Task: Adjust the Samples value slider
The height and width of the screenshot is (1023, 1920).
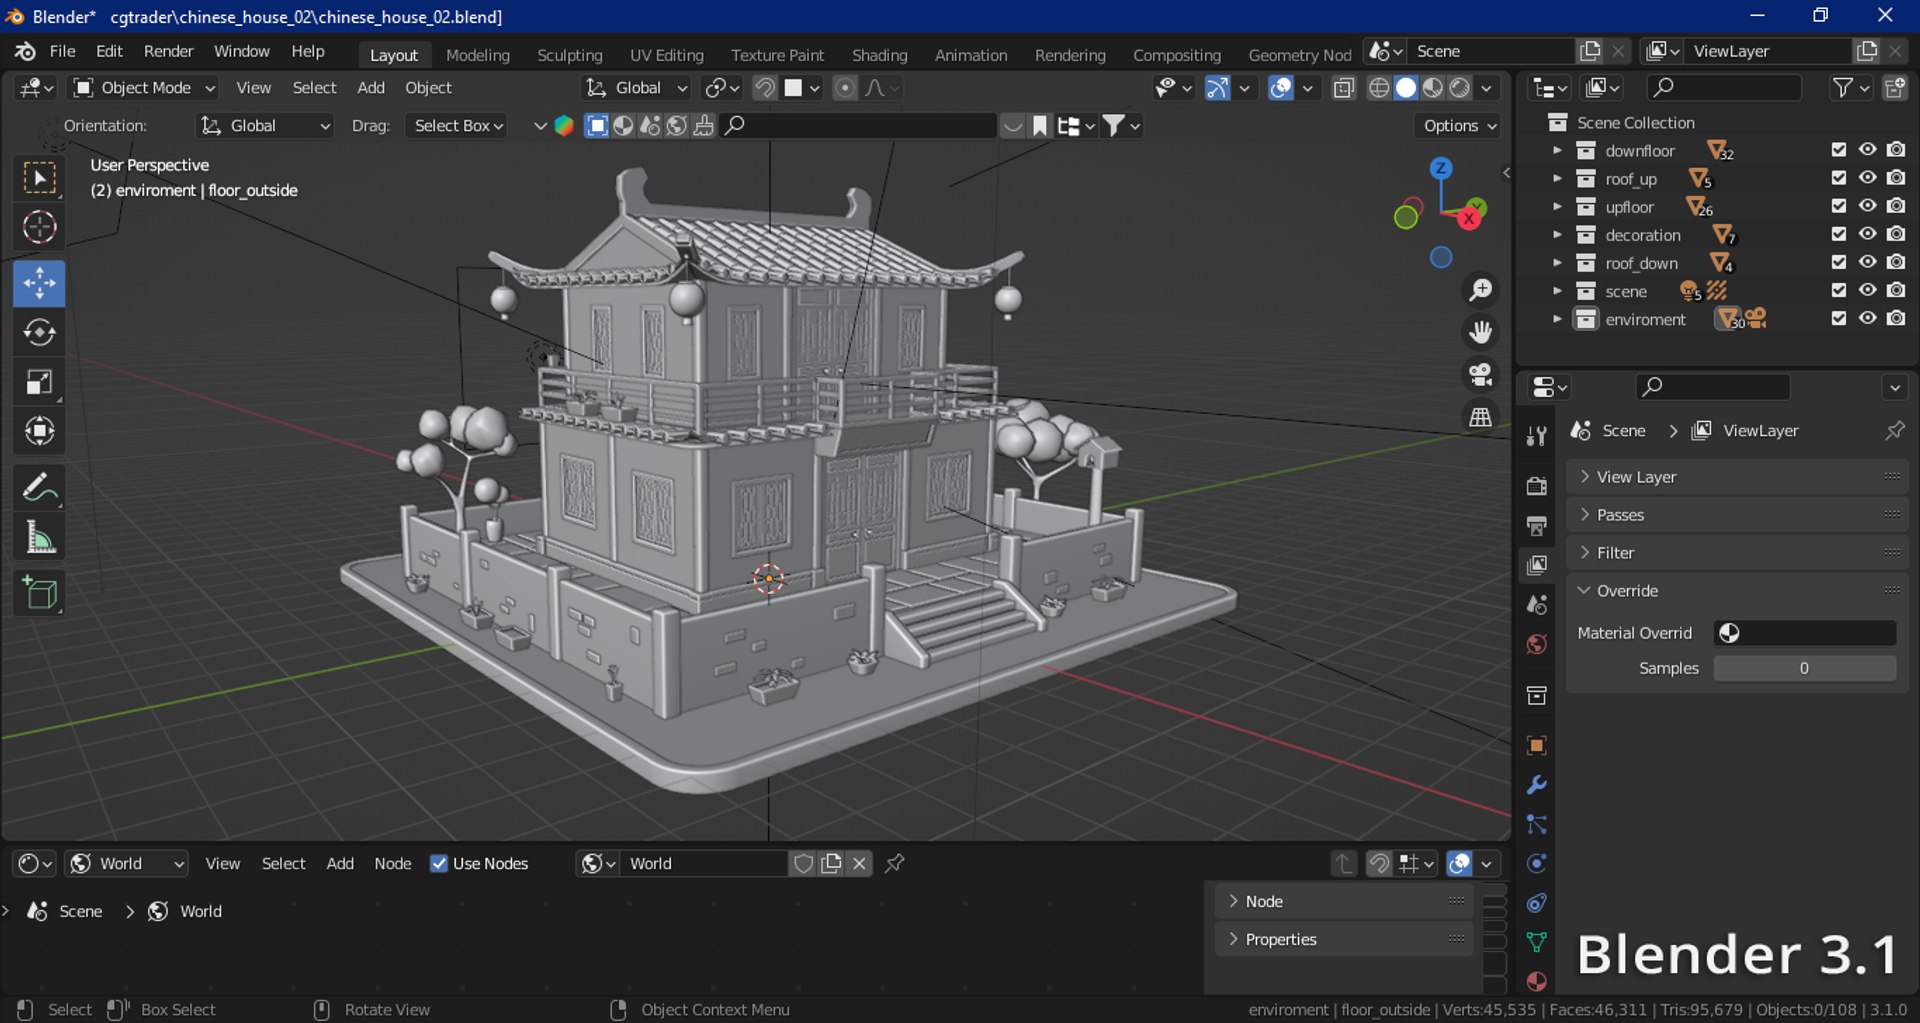Action: click(x=1805, y=668)
